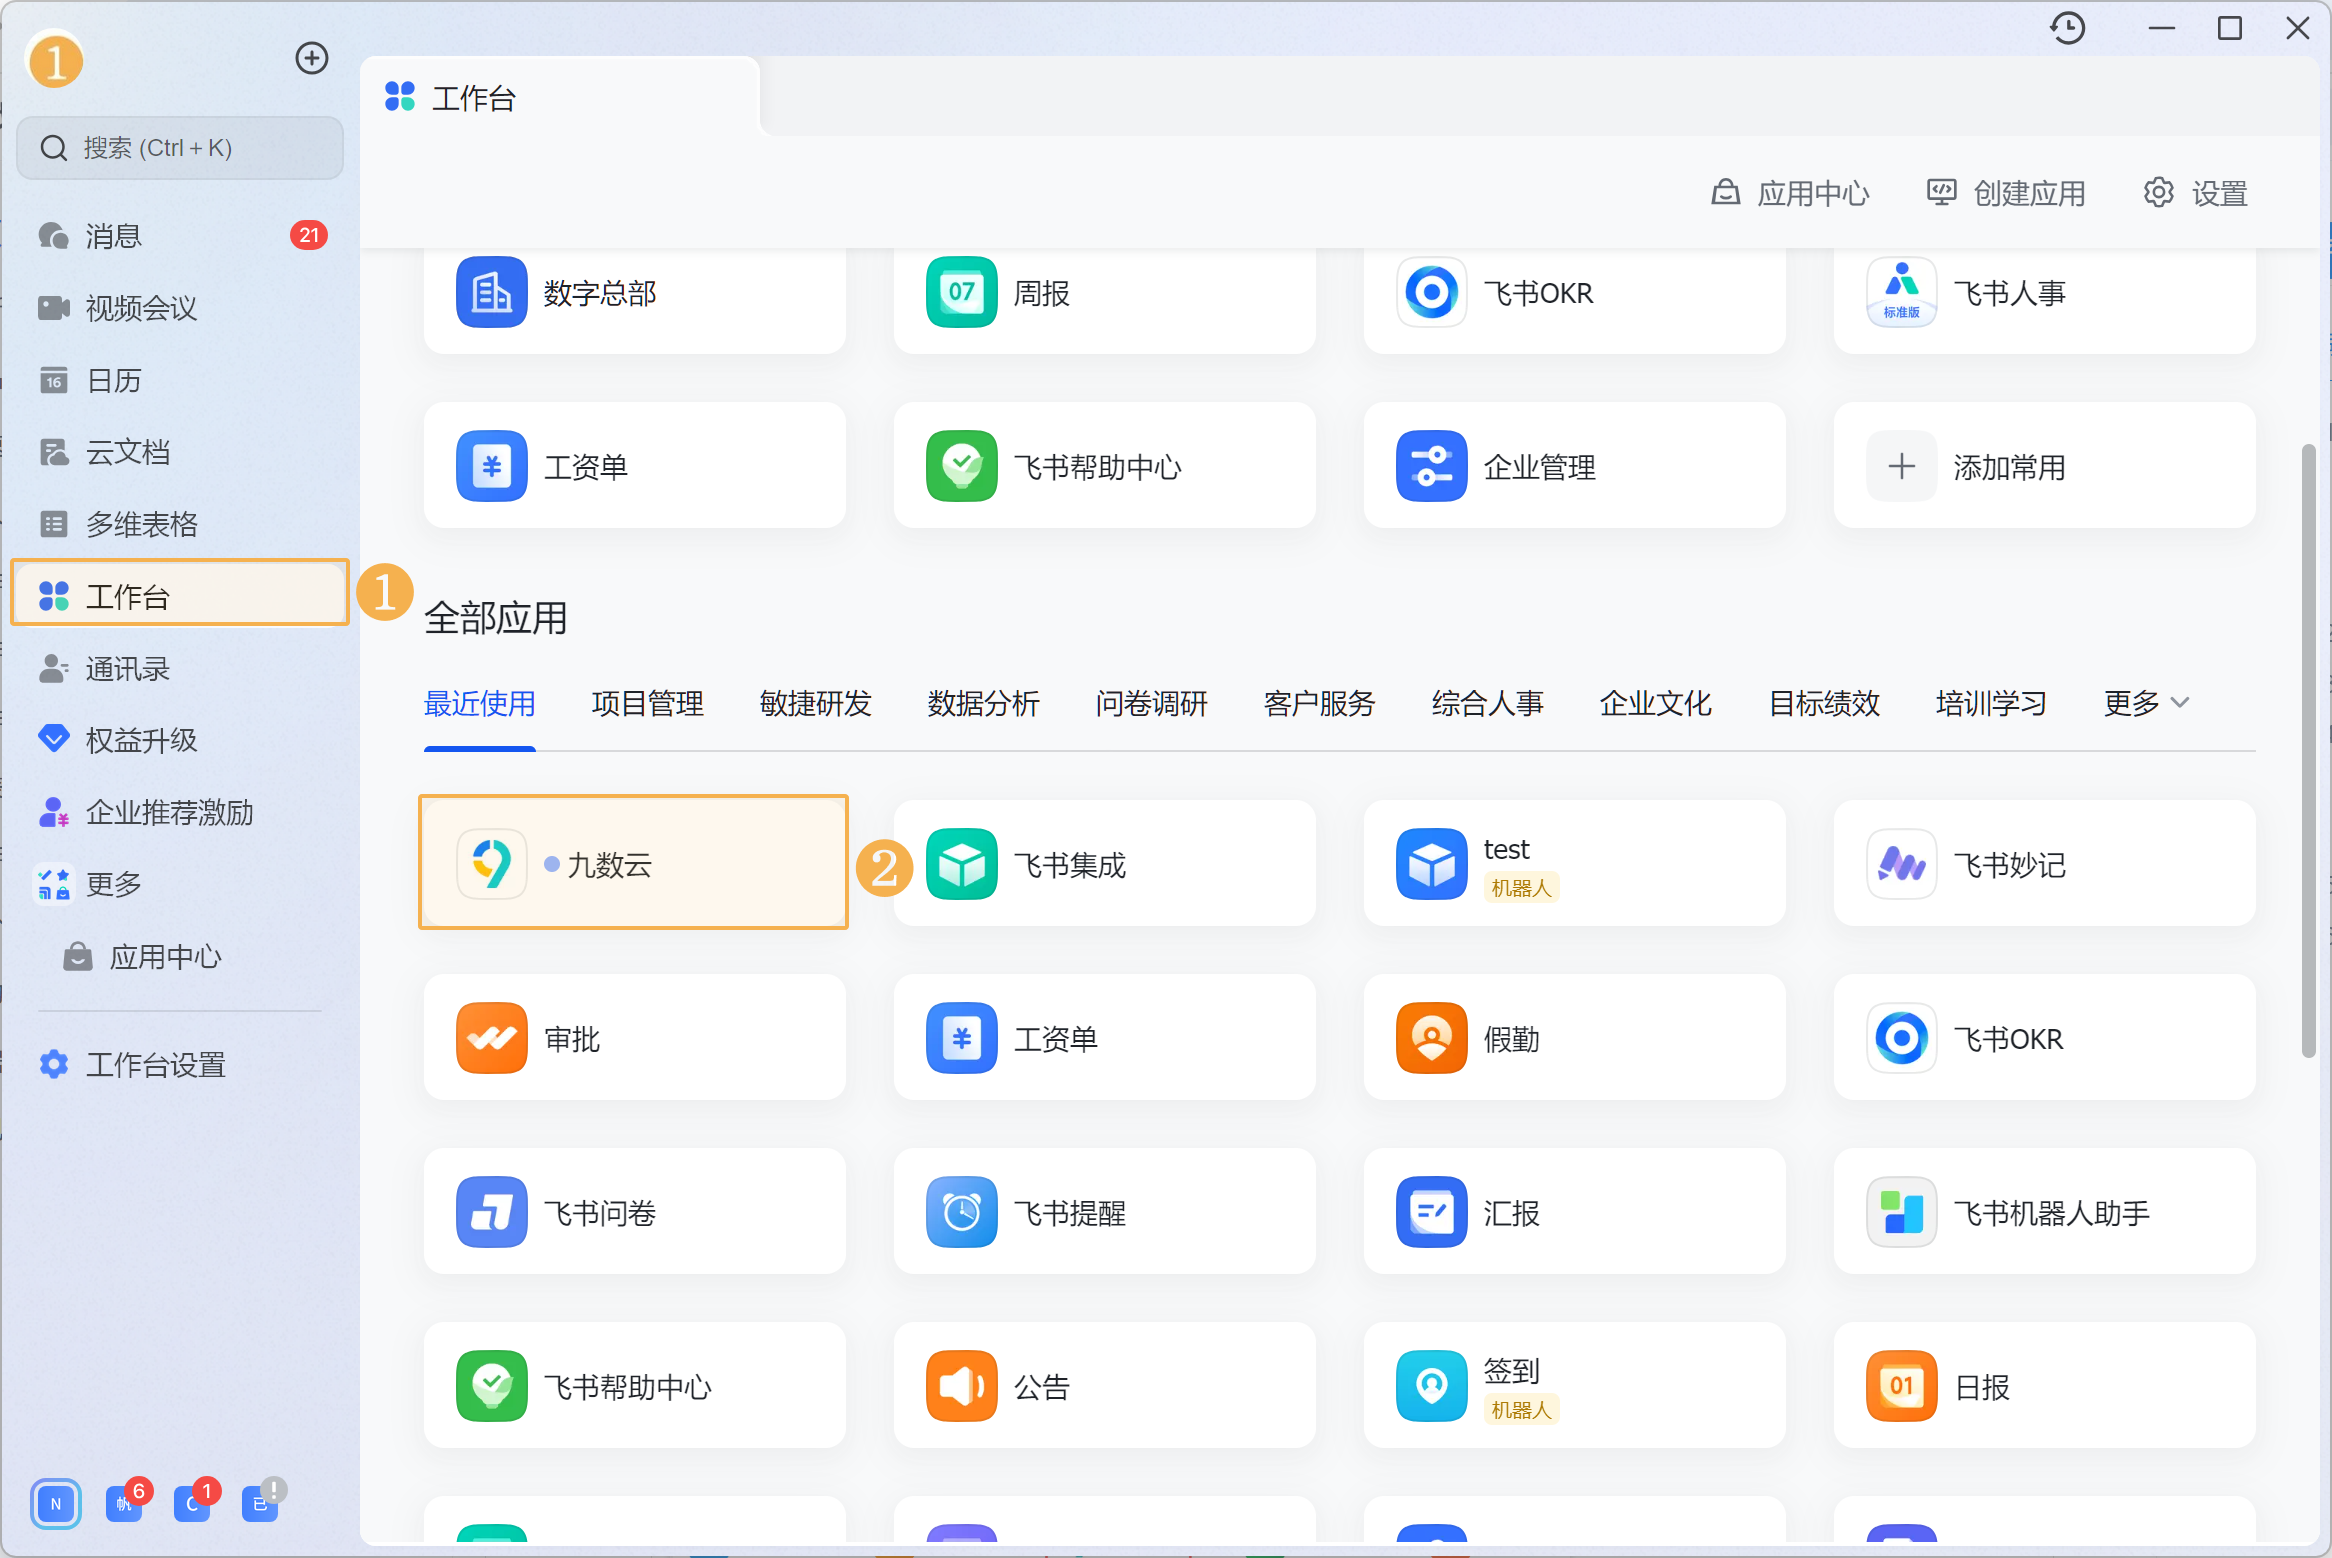Switch to the 项目管理 tab

pyautogui.click(x=648, y=703)
